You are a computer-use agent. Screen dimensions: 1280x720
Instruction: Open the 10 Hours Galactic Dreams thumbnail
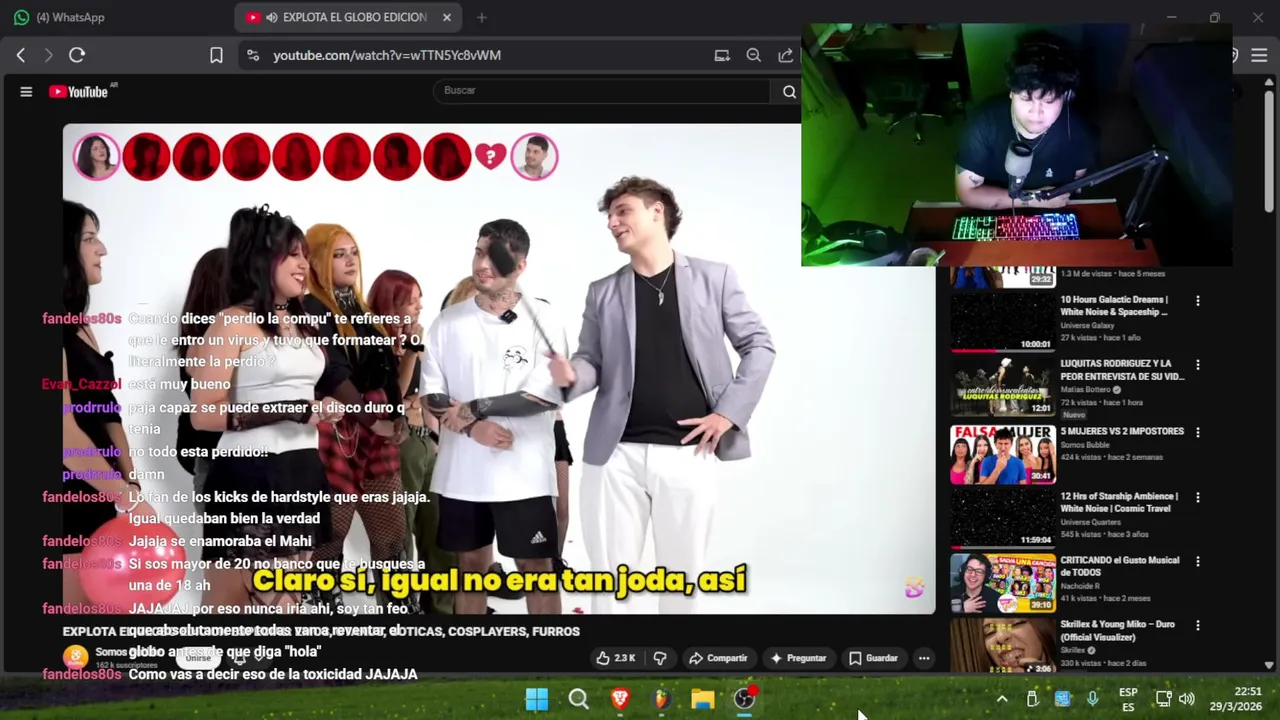click(x=1002, y=321)
